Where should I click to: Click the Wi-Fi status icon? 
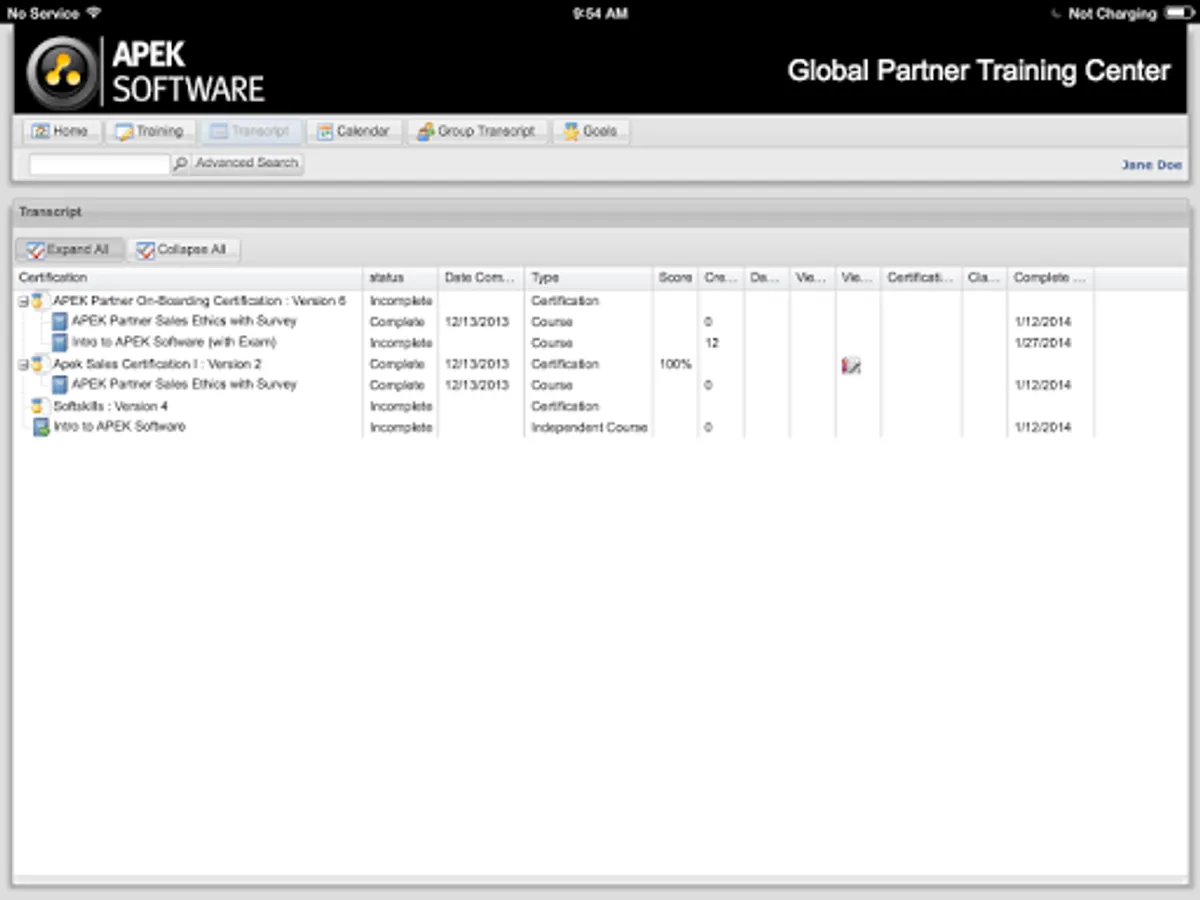click(94, 13)
